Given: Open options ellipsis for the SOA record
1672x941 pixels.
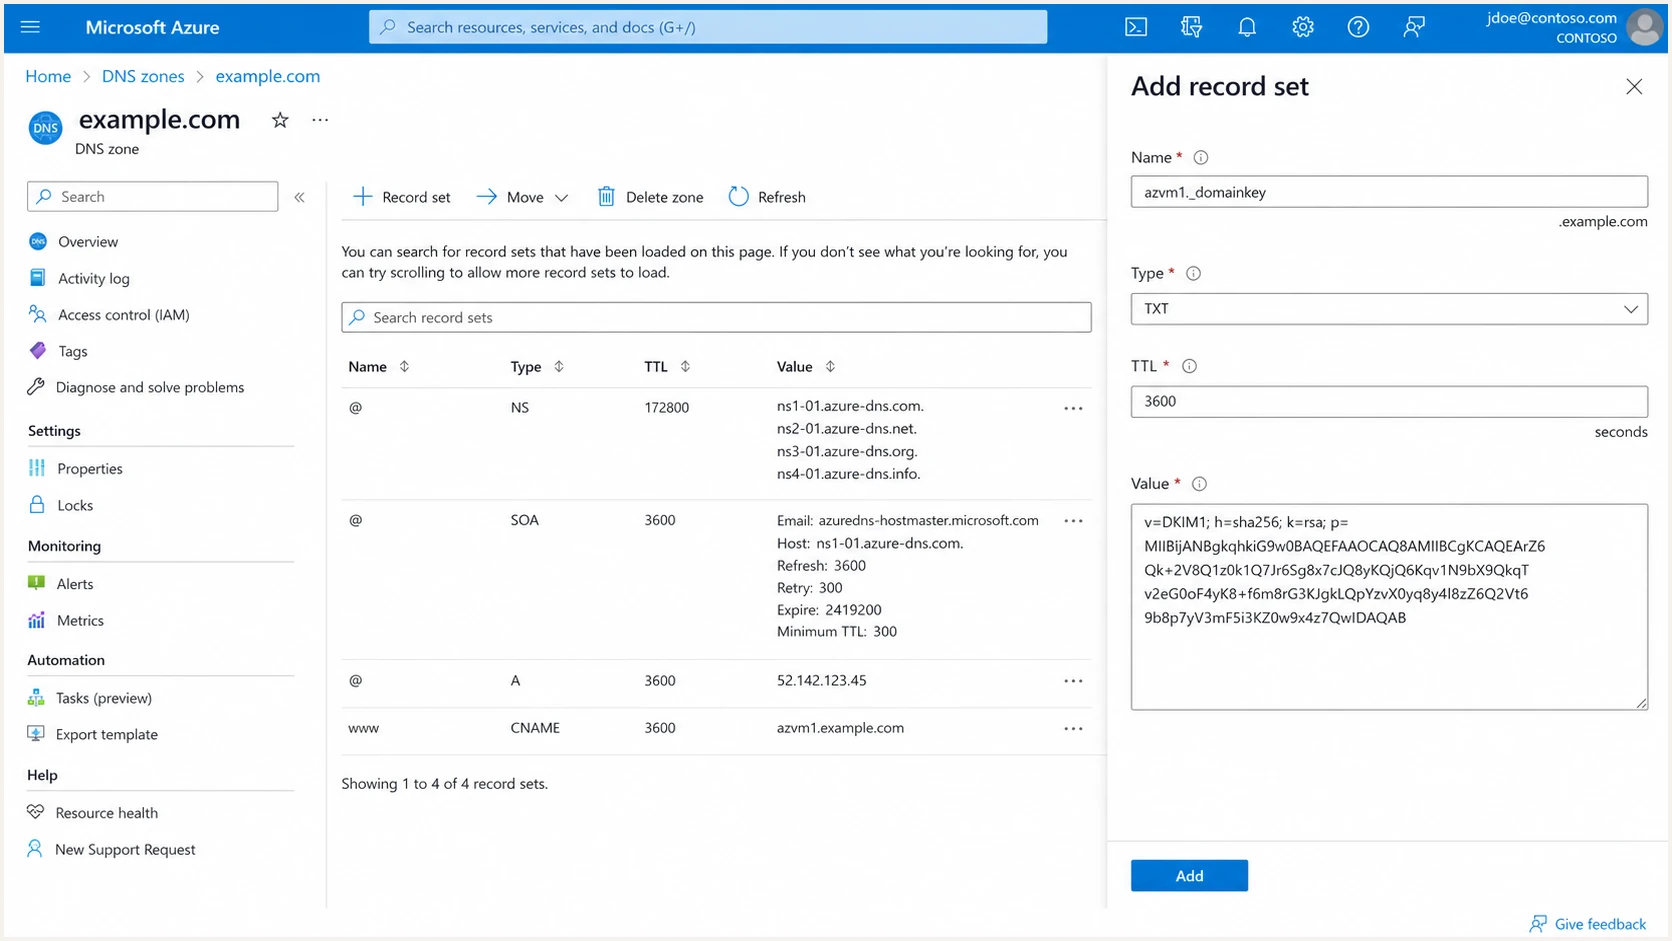Looking at the screenshot, I should 1073,521.
